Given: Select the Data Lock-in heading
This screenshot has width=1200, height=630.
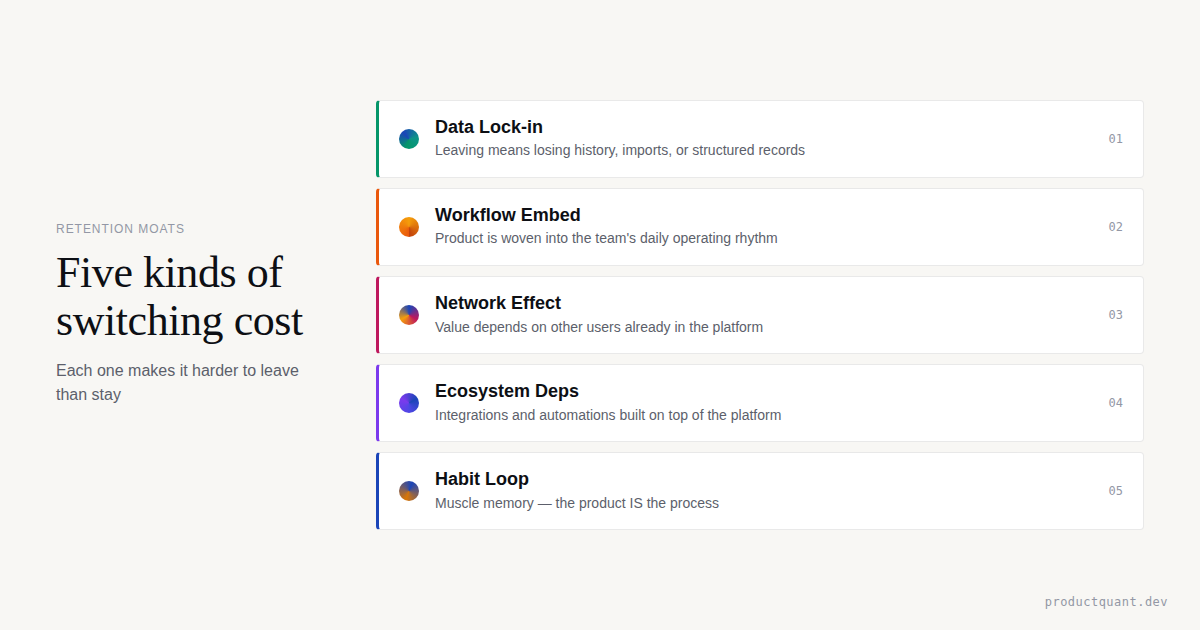Looking at the screenshot, I should [x=489, y=127].
